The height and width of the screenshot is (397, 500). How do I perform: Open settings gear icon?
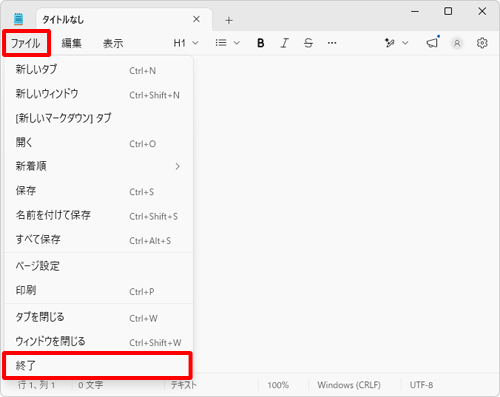[482, 43]
